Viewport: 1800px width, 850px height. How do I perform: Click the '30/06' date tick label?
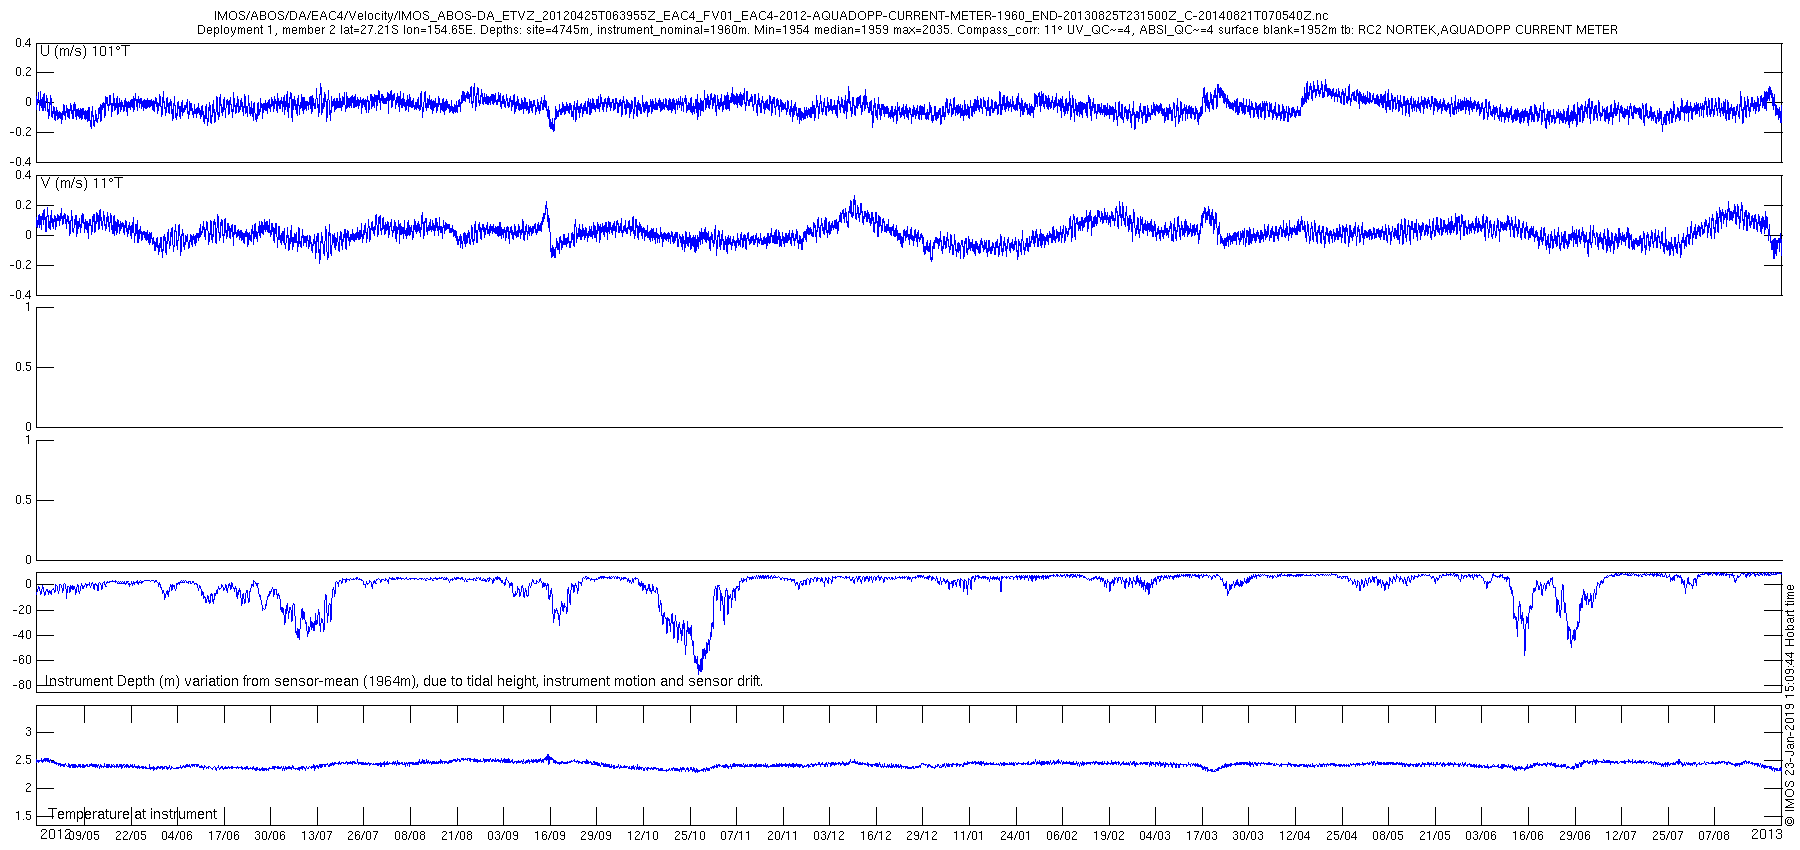click(x=270, y=836)
